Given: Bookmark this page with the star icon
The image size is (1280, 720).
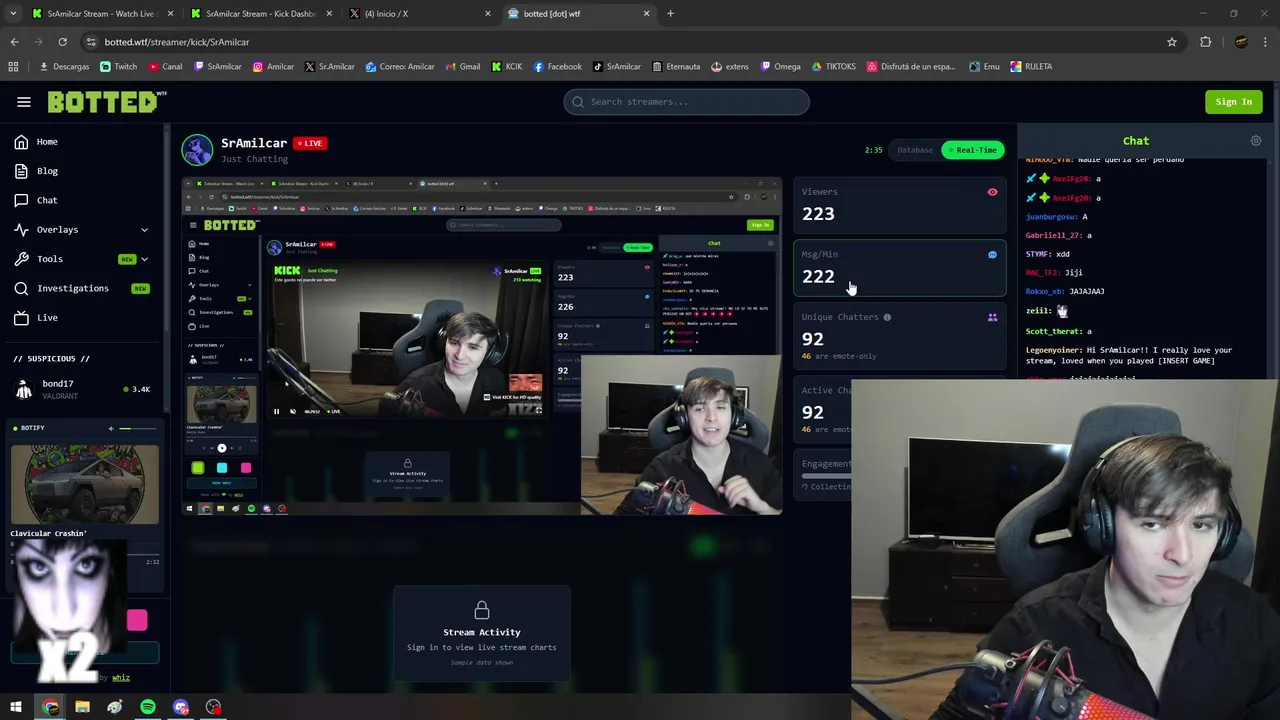Looking at the screenshot, I should point(1172,42).
